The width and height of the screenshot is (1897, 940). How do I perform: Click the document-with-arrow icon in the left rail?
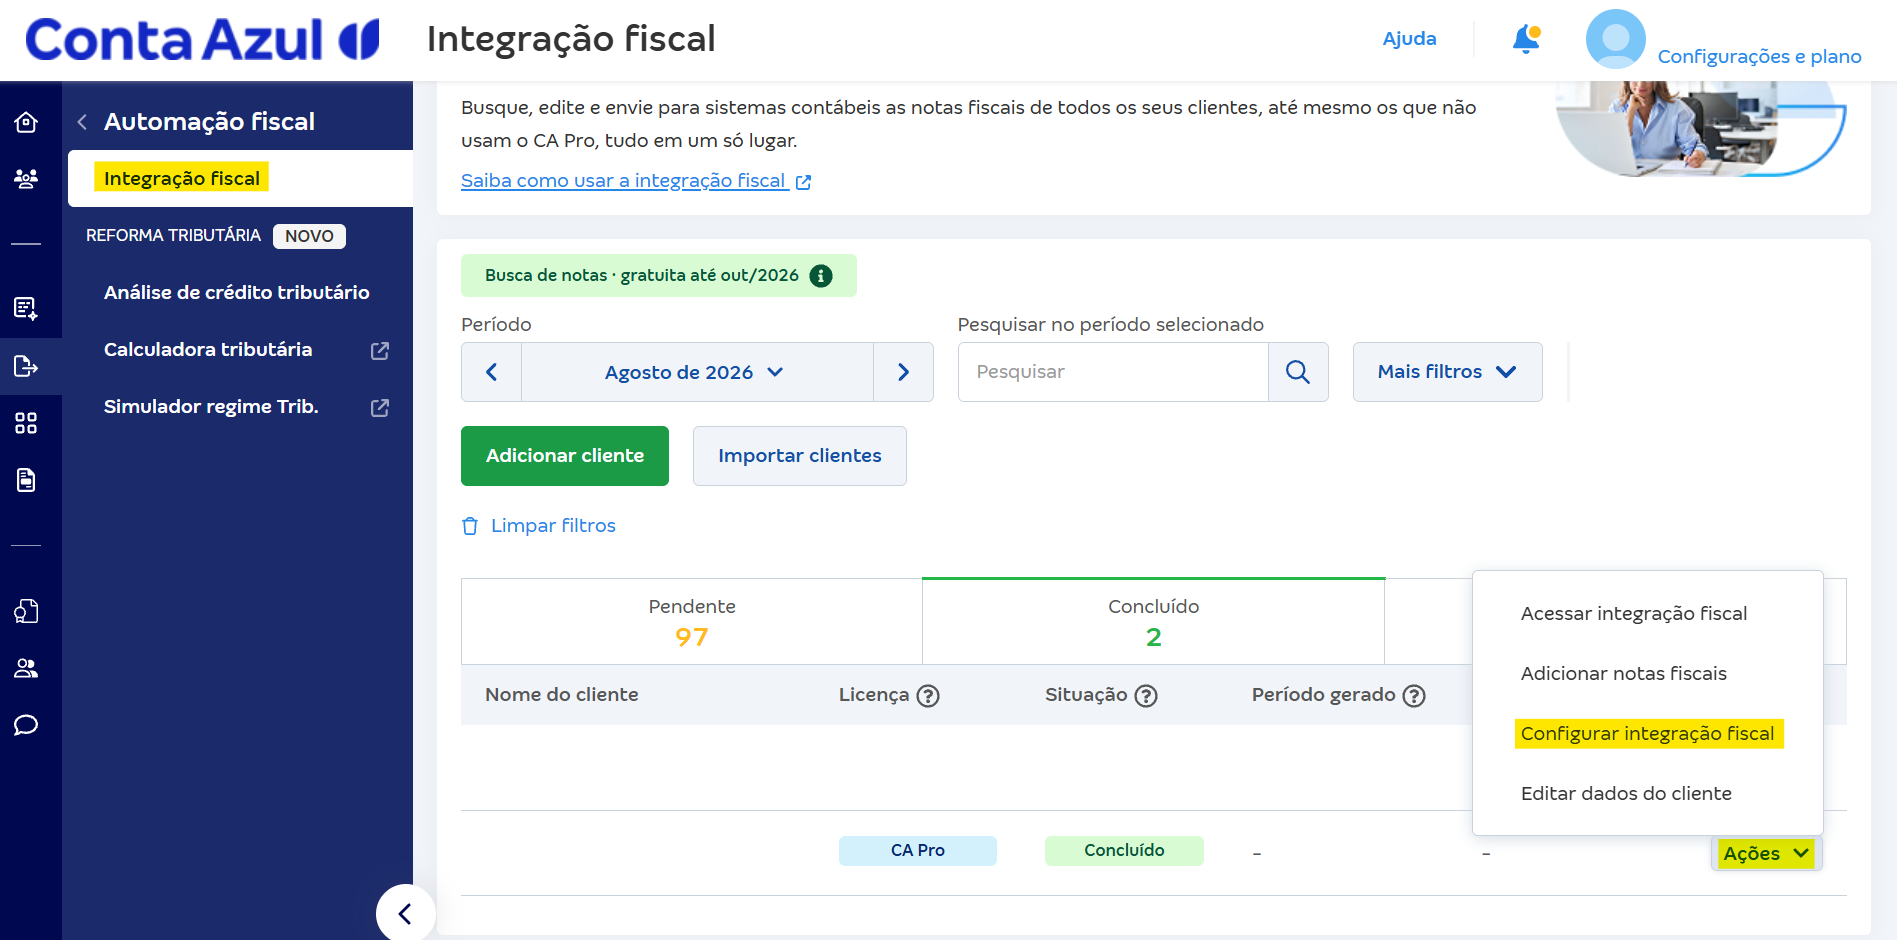click(26, 366)
